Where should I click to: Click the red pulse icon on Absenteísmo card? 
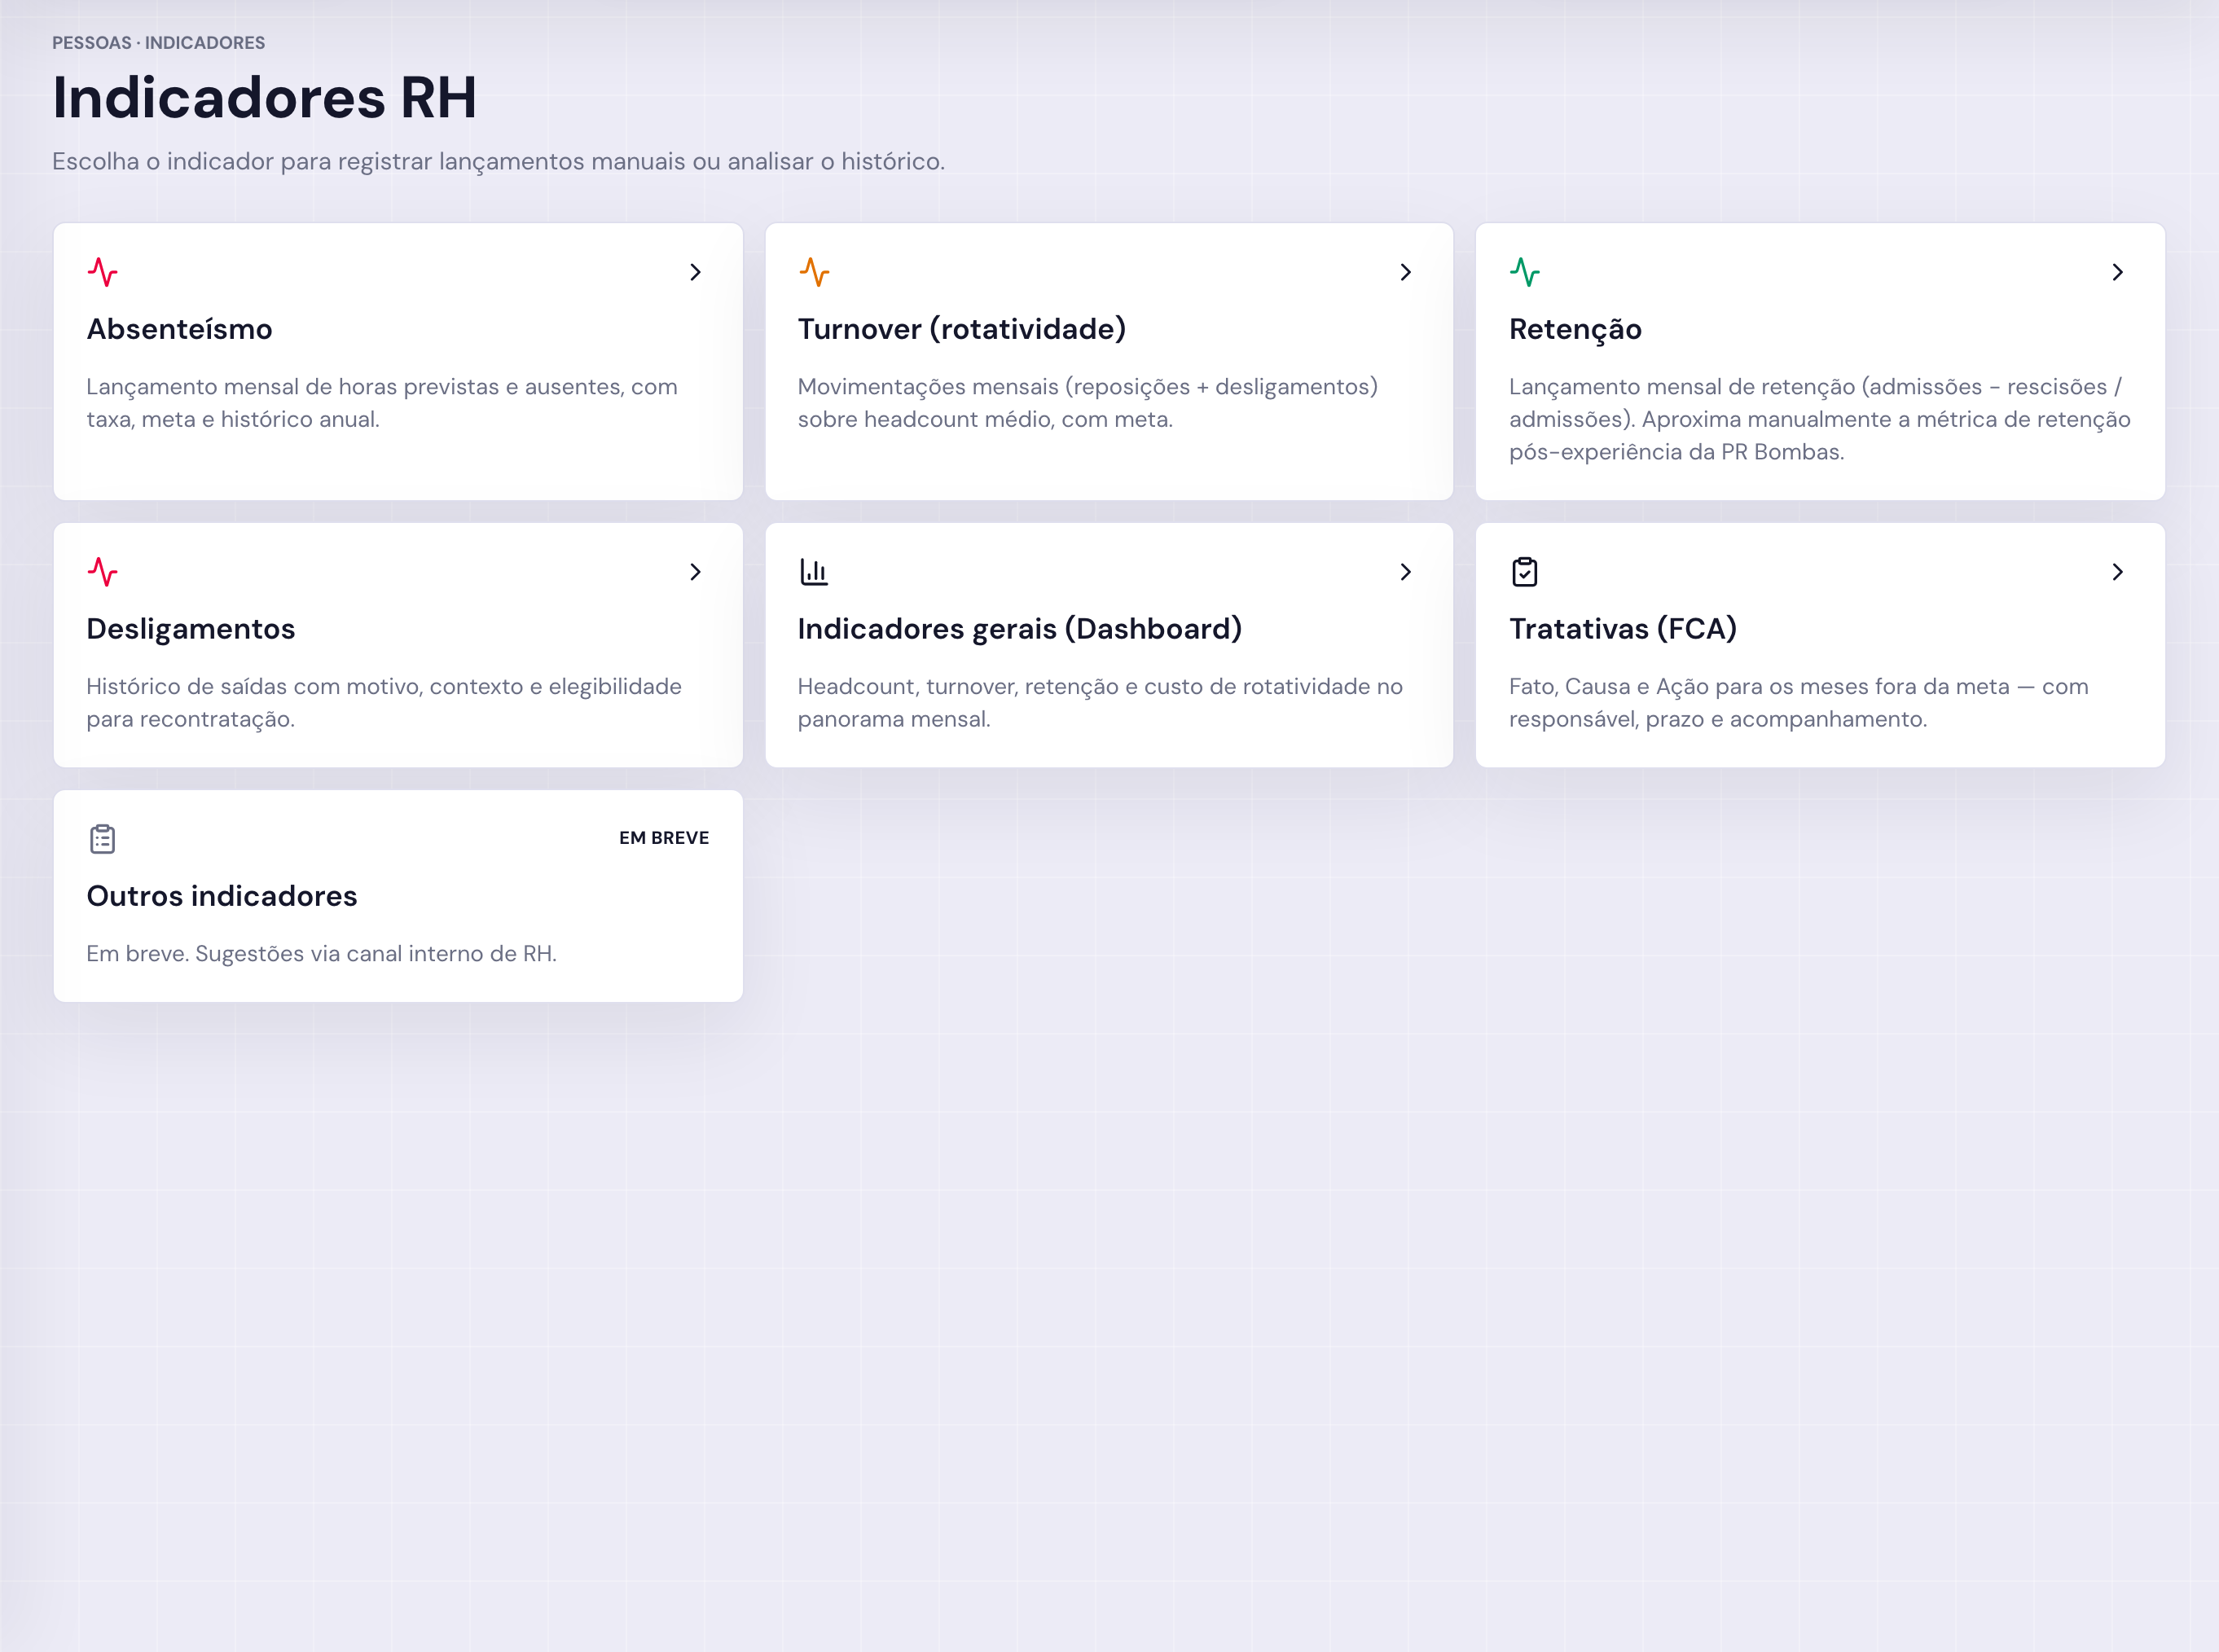[102, 272]
